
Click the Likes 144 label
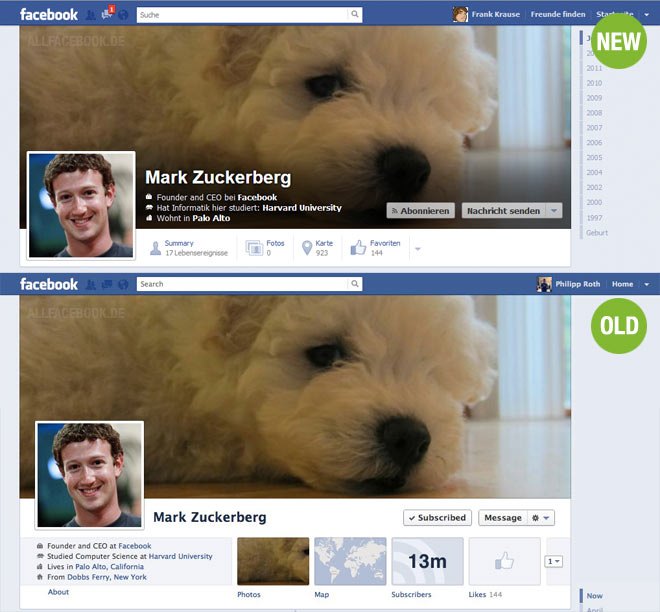click(485, 594)
